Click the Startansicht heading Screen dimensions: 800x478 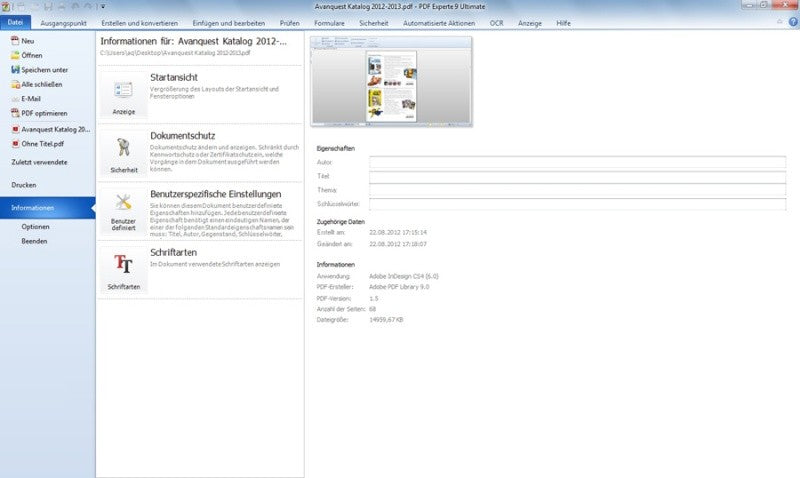[x=173, y=78]
